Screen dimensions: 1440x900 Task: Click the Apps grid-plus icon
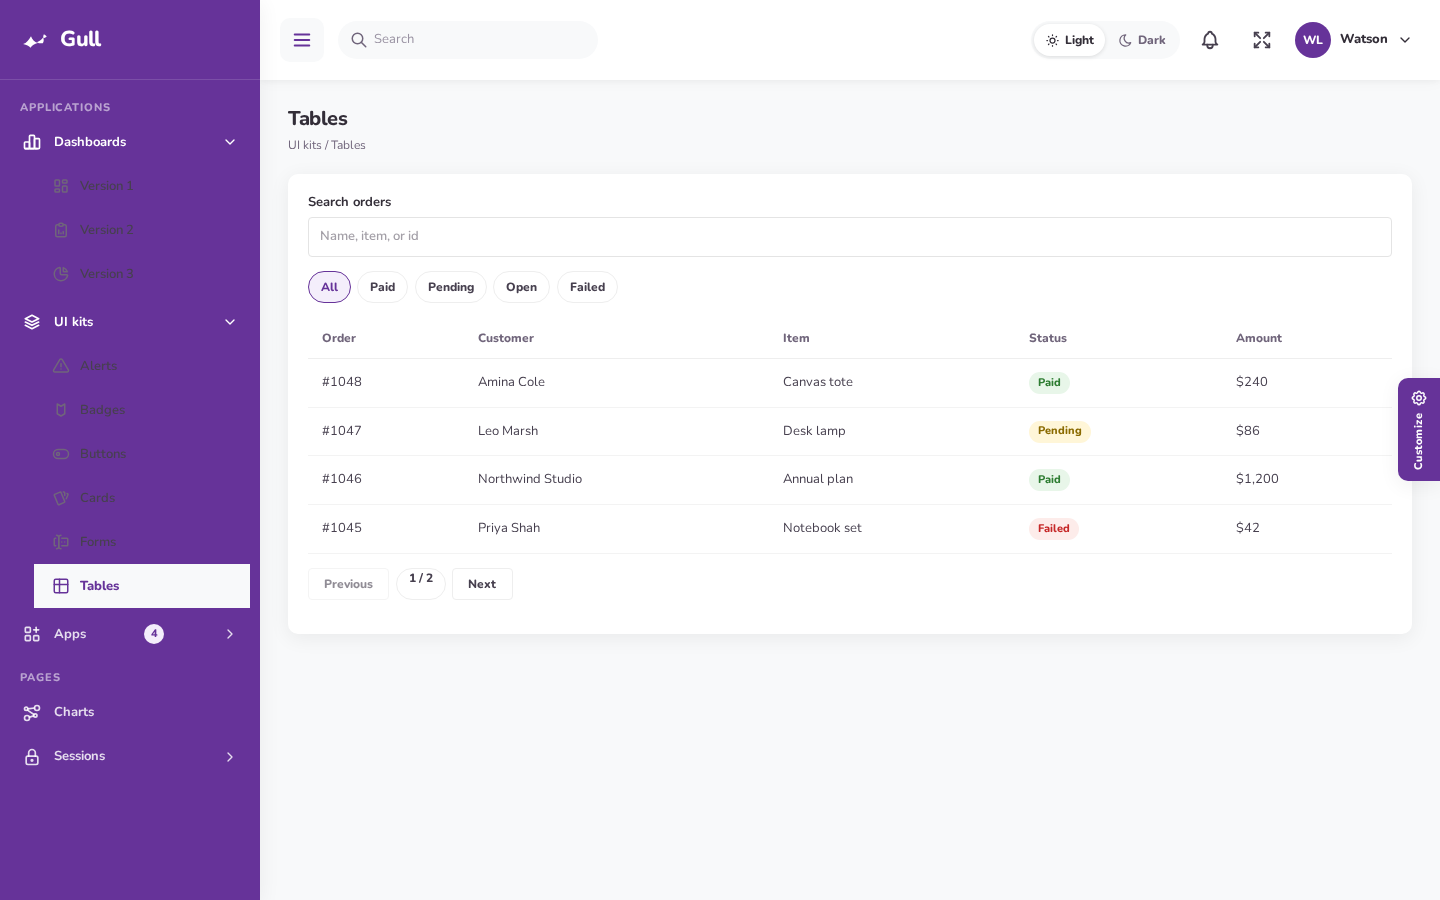(32, 634)
